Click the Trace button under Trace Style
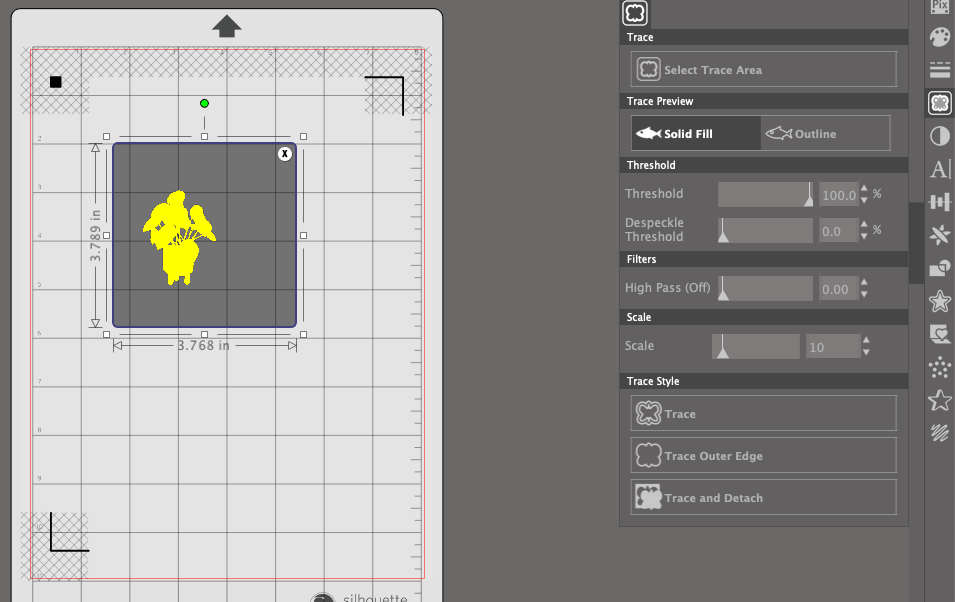955x602 pixels. coord(764,414)
